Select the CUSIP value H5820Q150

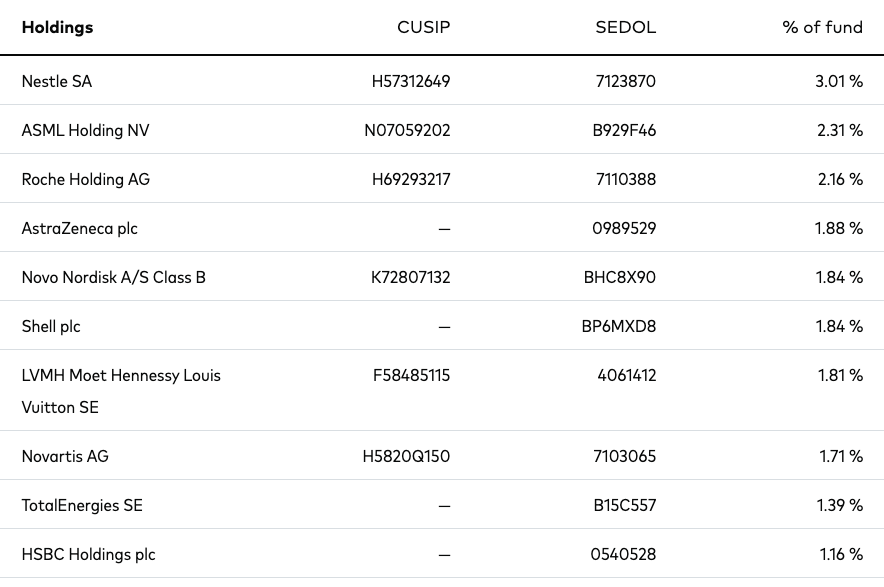[406, 456]
